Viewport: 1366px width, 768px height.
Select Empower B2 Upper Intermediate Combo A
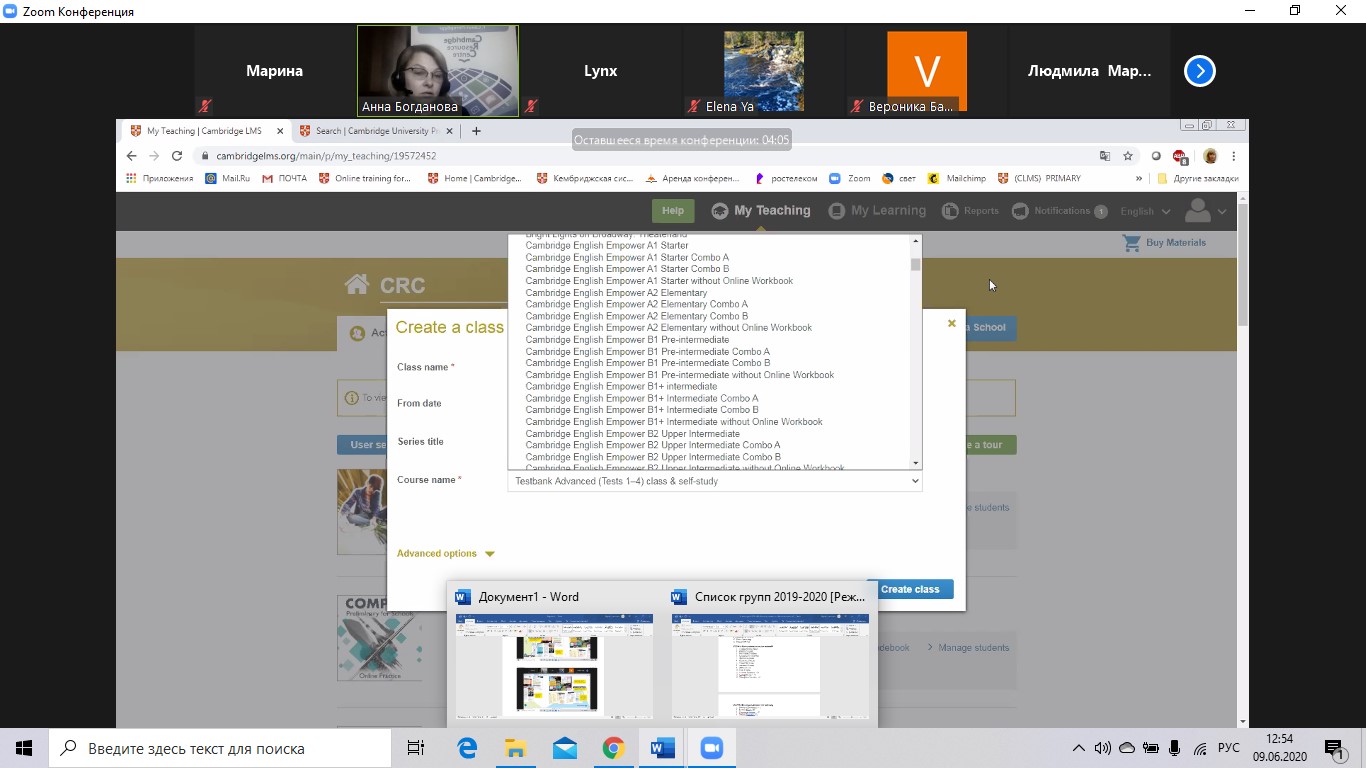tap(653, 445)
